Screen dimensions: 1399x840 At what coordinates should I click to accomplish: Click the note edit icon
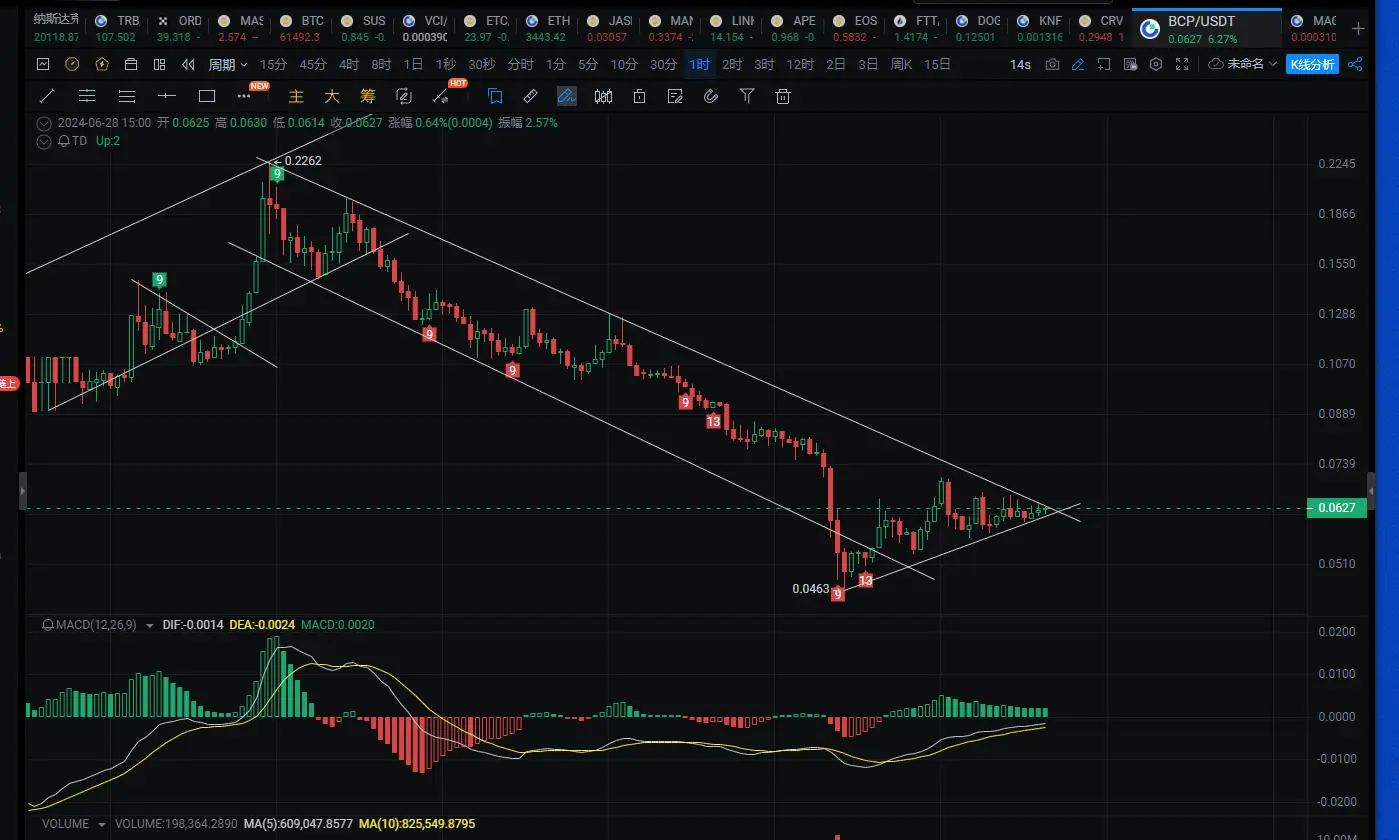(675, 96)
